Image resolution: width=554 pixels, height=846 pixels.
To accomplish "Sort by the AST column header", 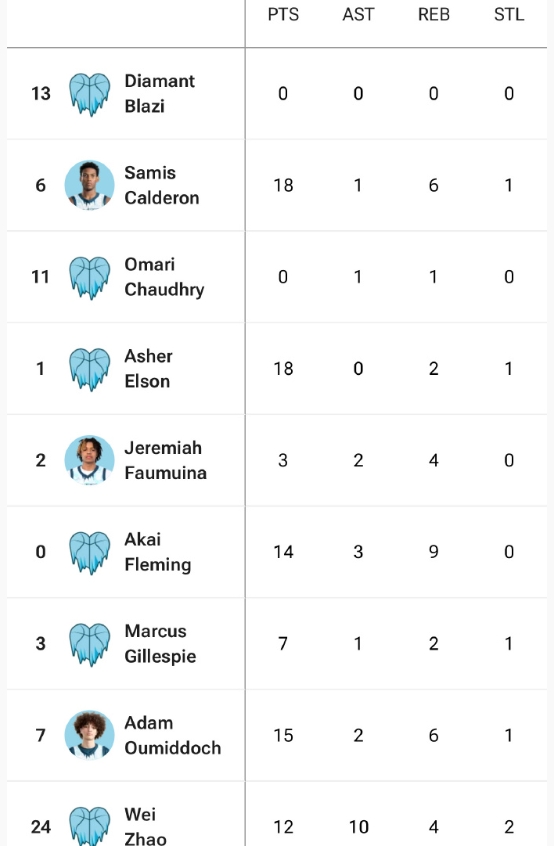I will pos(358,15).
